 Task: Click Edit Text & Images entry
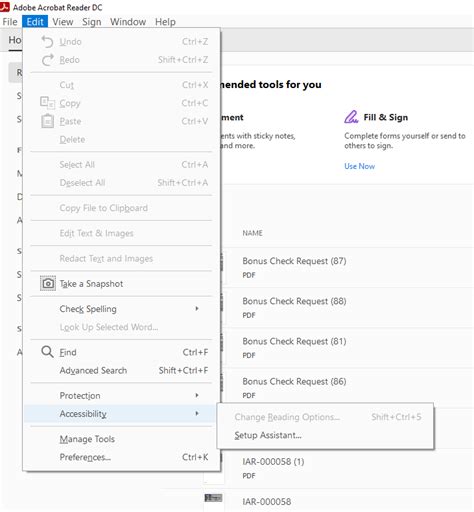point(121,233)
